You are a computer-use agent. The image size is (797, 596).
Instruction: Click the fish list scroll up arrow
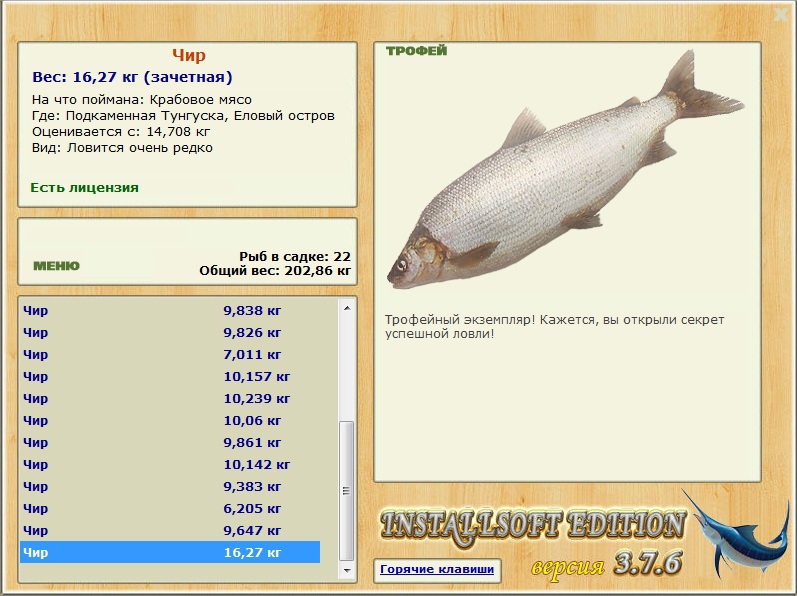pos(347,308)
